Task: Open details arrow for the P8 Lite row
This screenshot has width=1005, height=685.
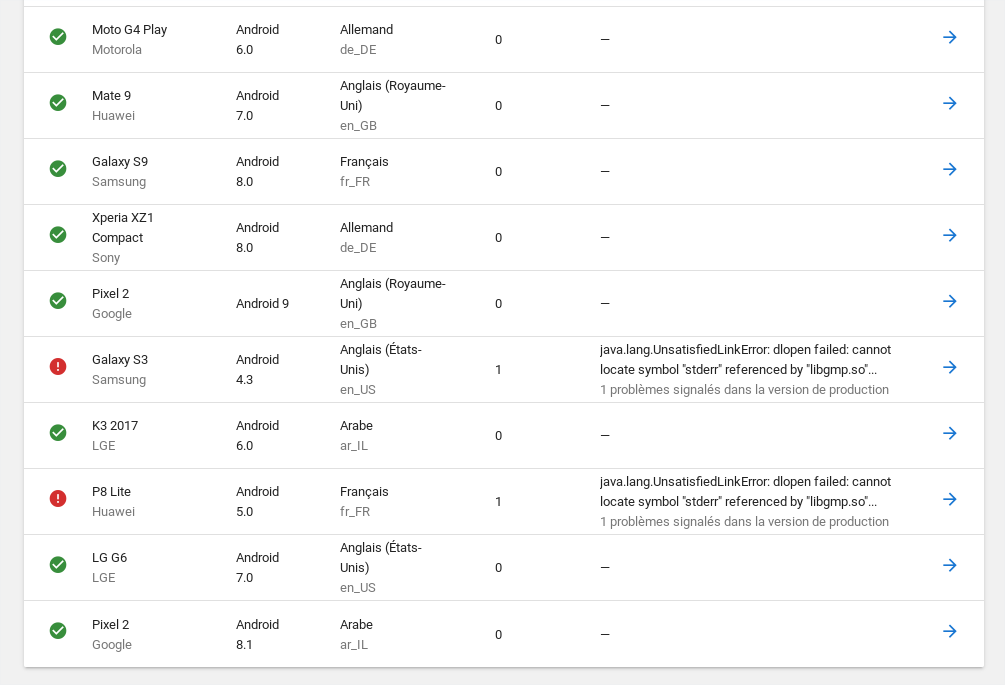Action: 949,499
